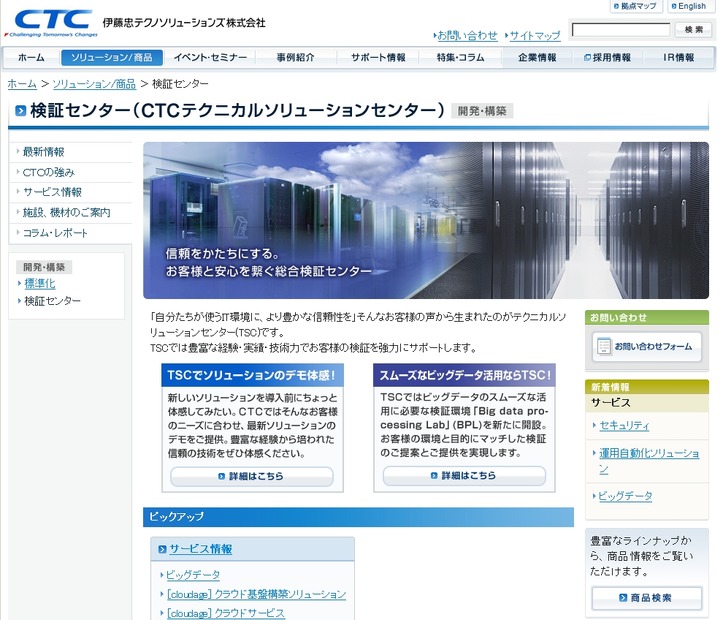Open the 拠点マップ link

[x=636, y=6]
